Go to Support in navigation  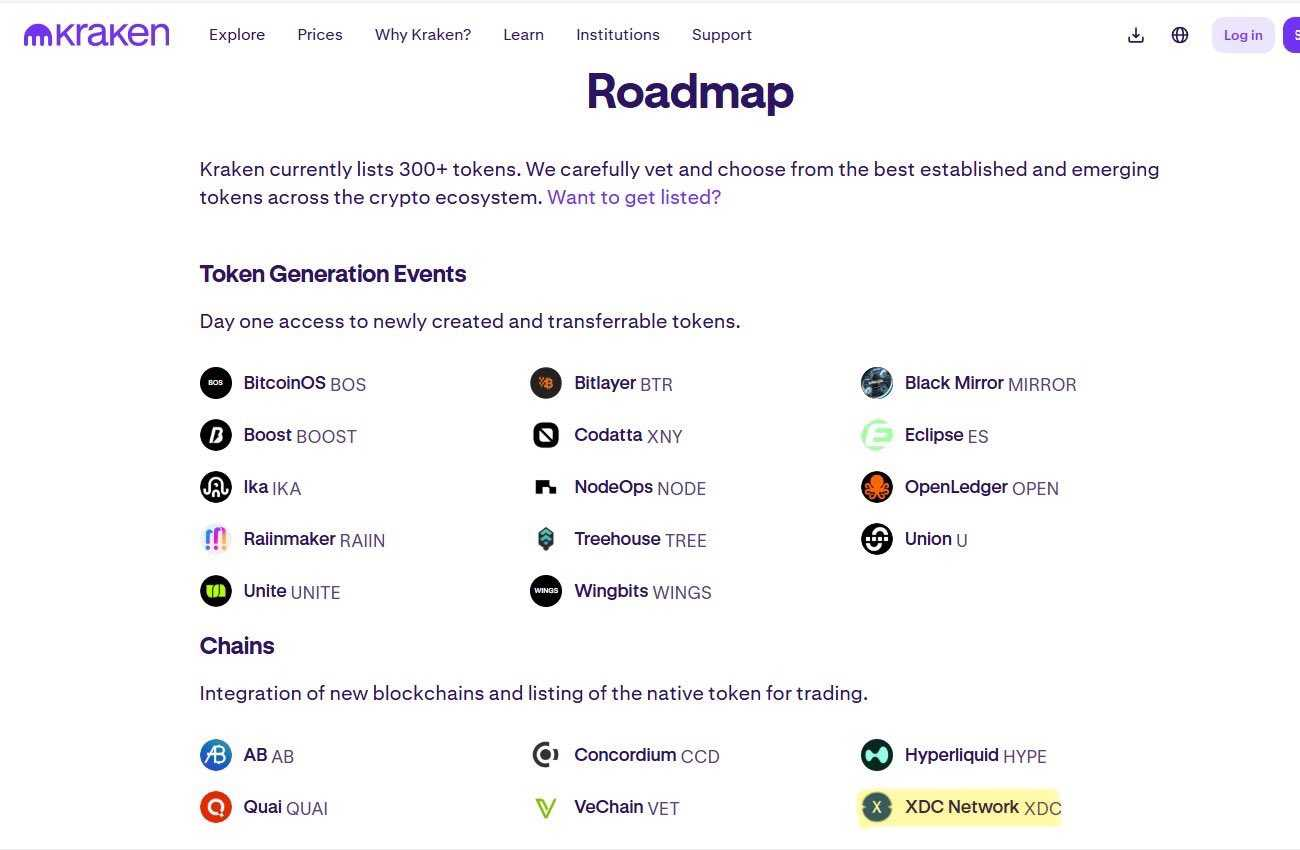(722, 35)
